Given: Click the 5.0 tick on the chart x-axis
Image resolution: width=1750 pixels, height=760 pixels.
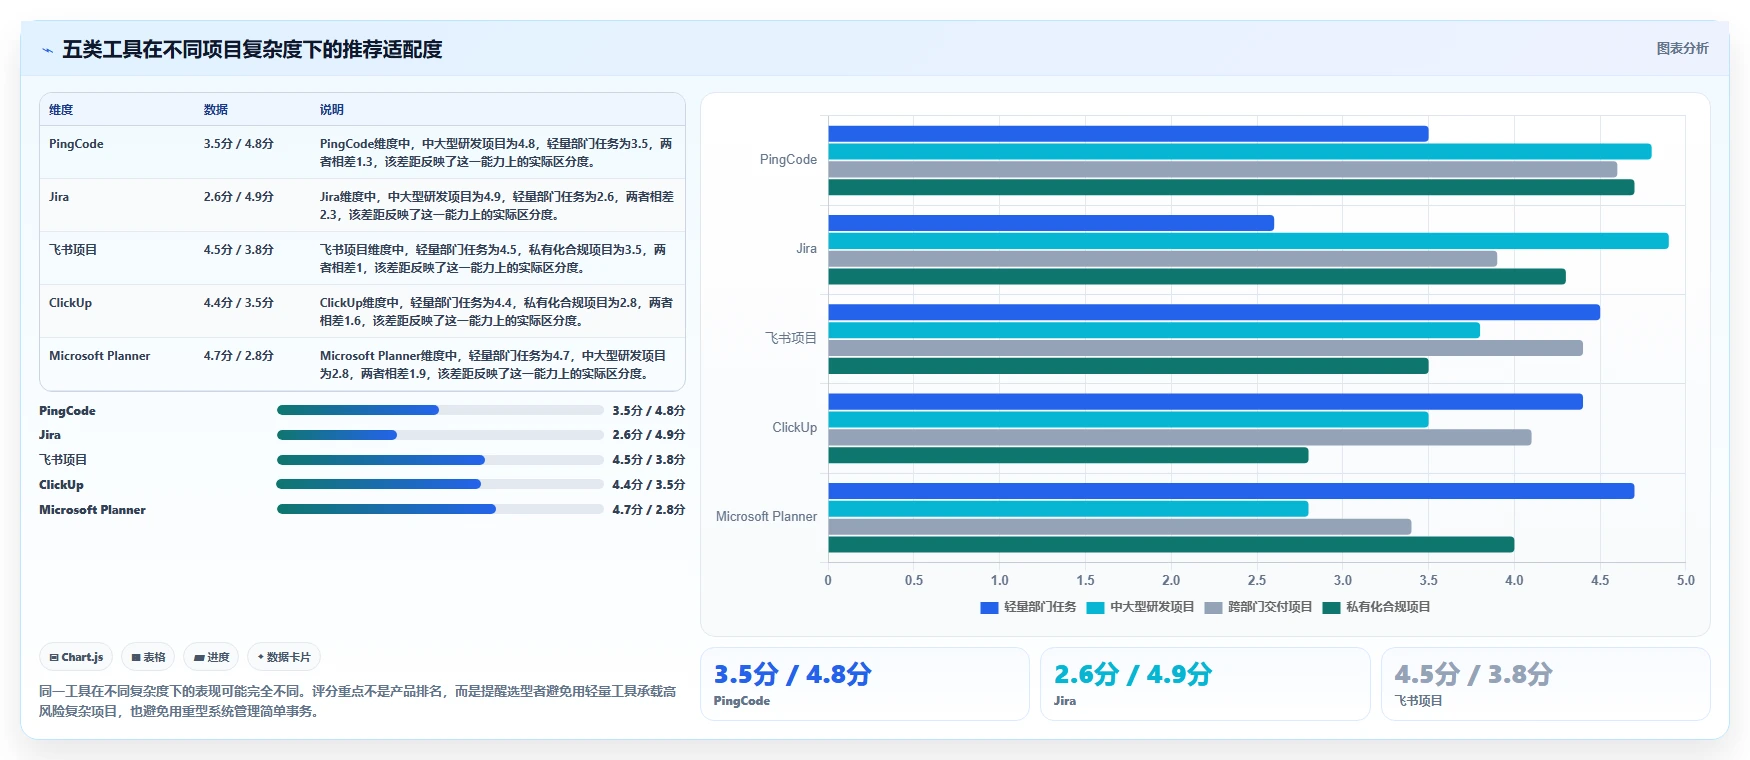Looking at the screenshot, I should (x=1686, y=580).
